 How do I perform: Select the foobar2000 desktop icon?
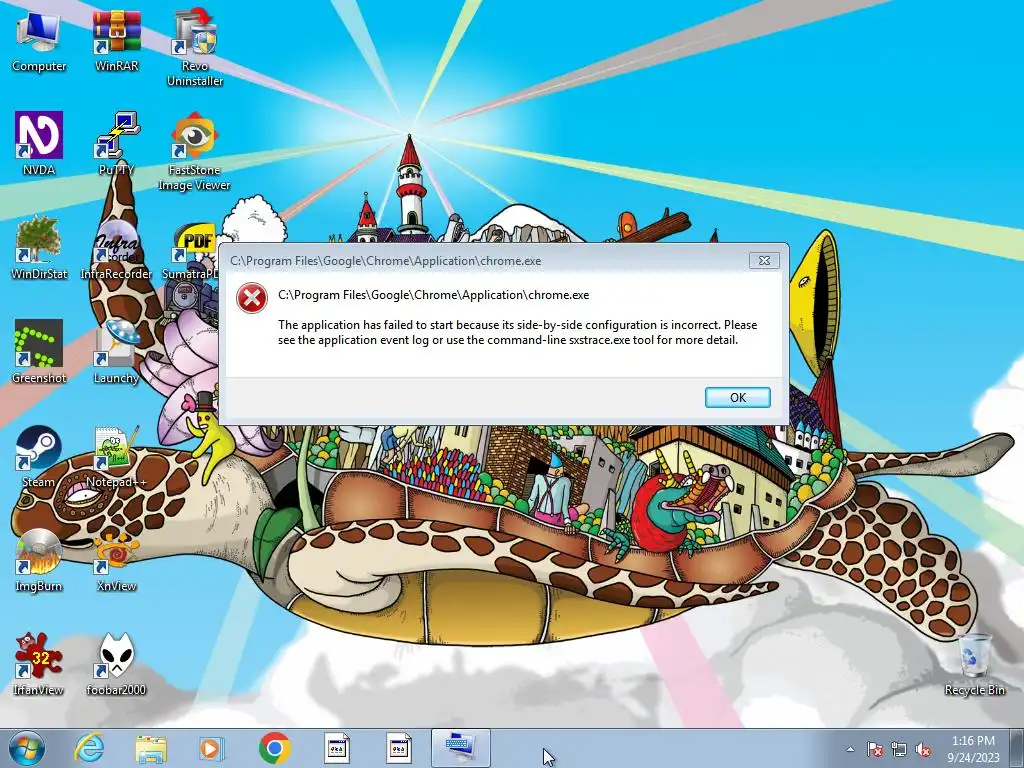point(116,664)
